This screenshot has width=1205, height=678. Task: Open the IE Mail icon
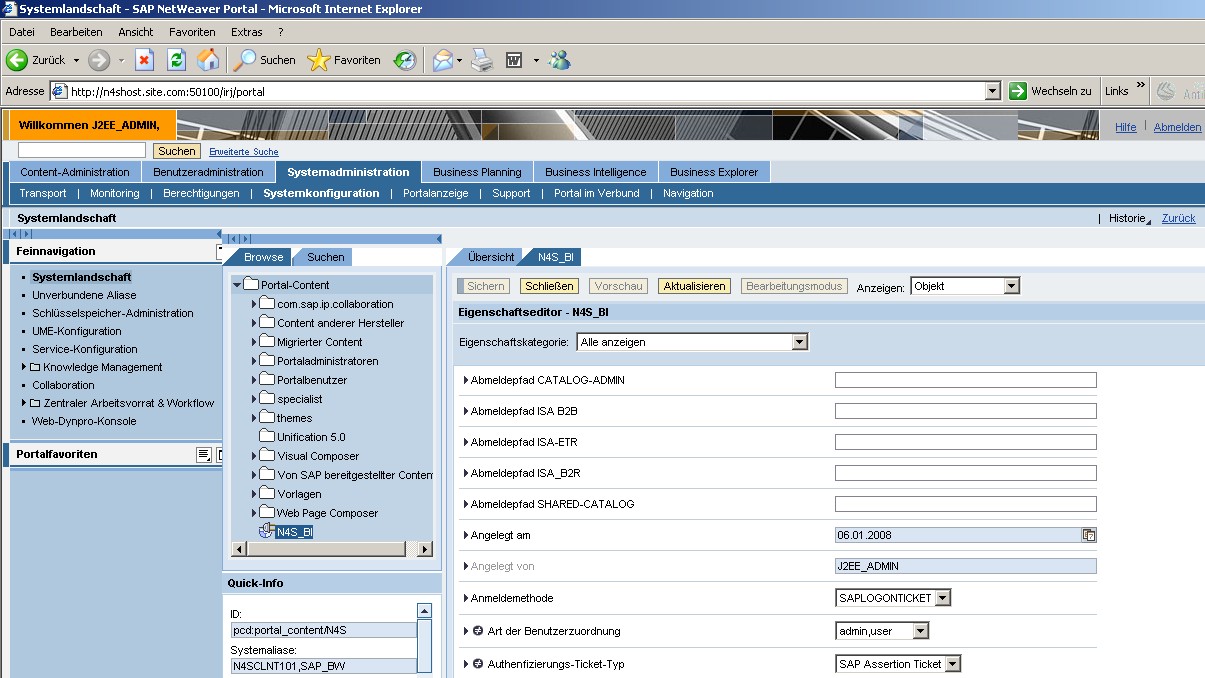(x=442, y=60)
